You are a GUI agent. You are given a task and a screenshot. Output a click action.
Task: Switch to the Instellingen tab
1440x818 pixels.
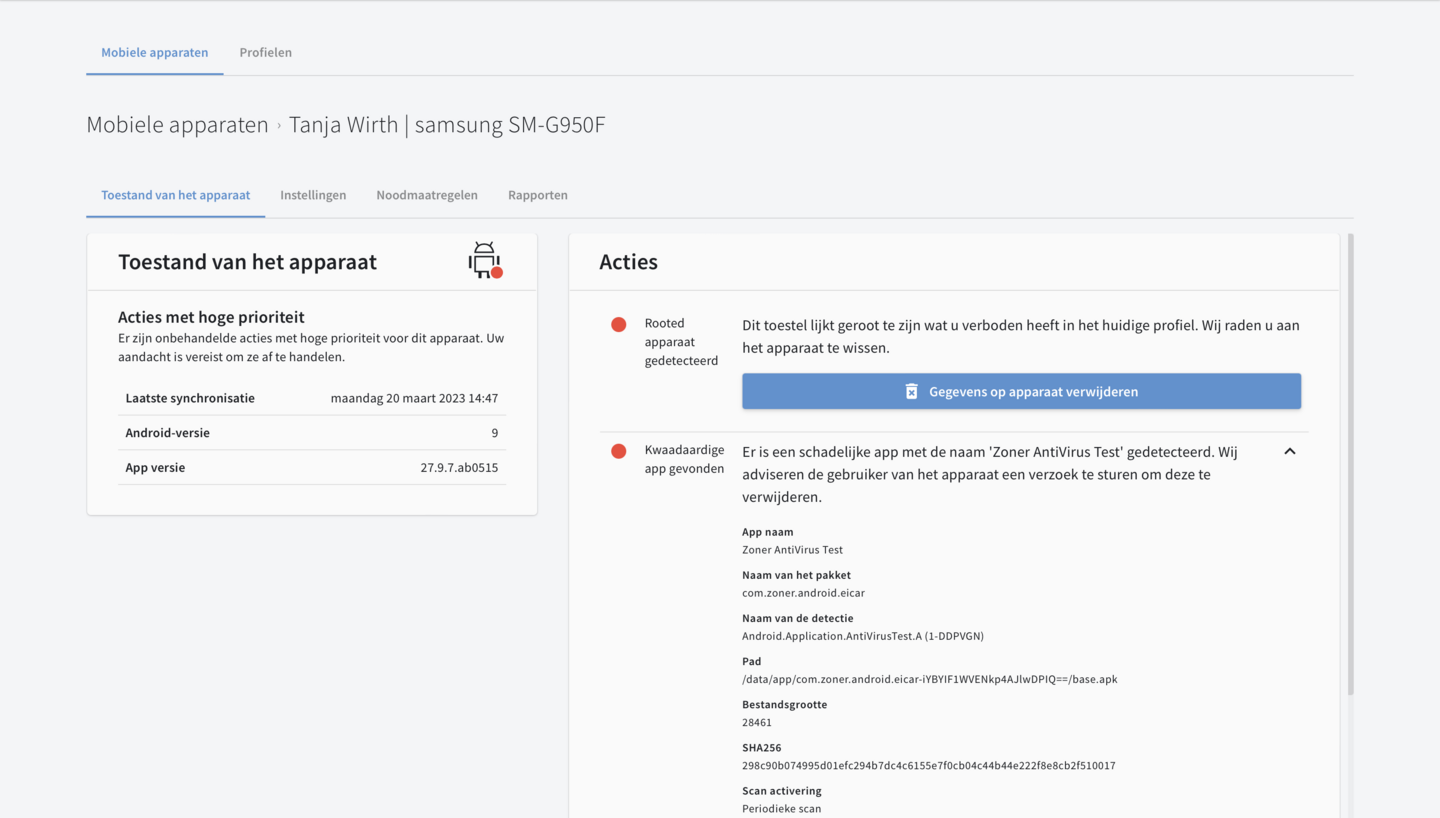coord(313,195)
